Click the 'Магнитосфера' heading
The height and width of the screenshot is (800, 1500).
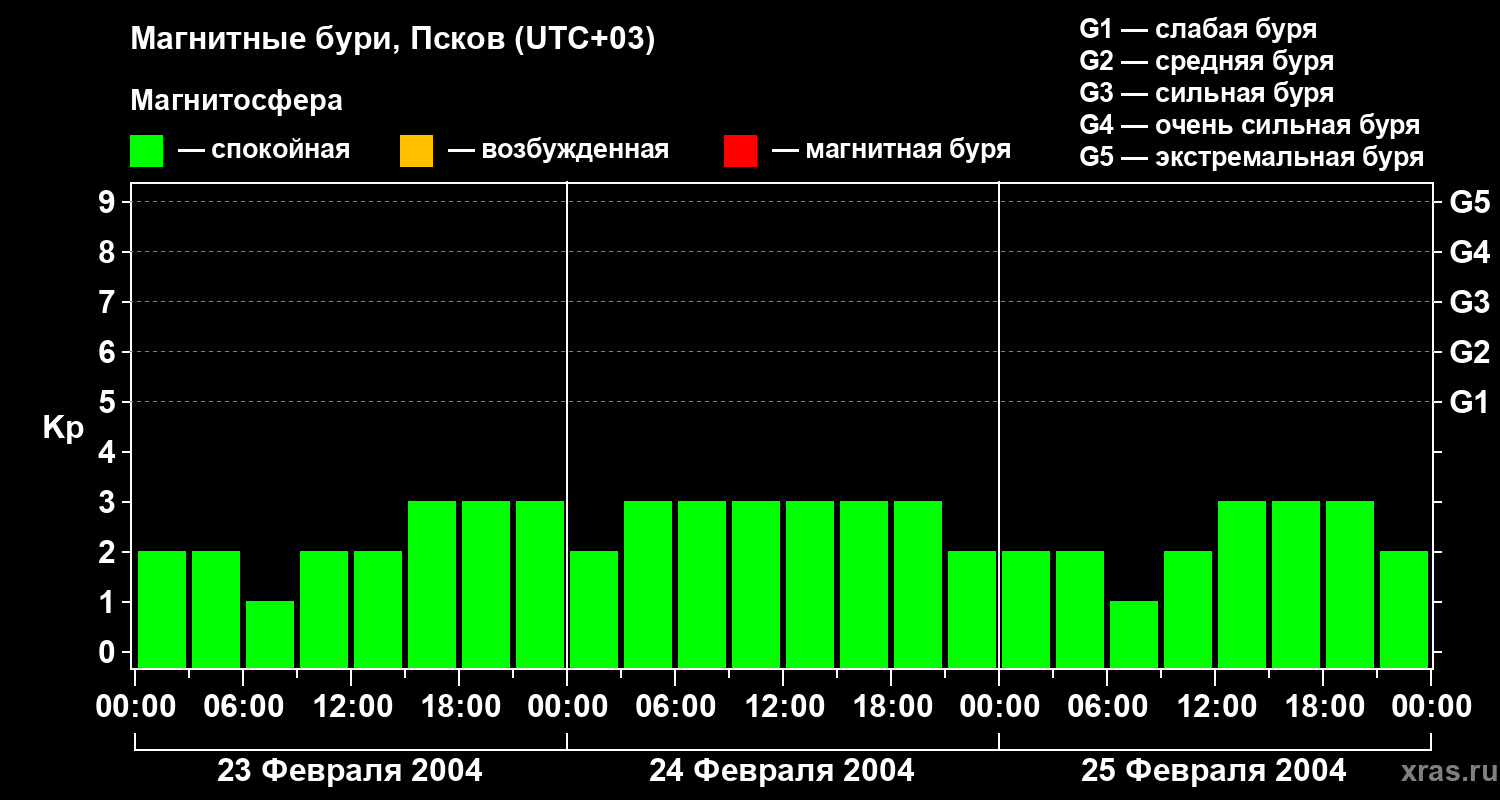coord(236,101)
